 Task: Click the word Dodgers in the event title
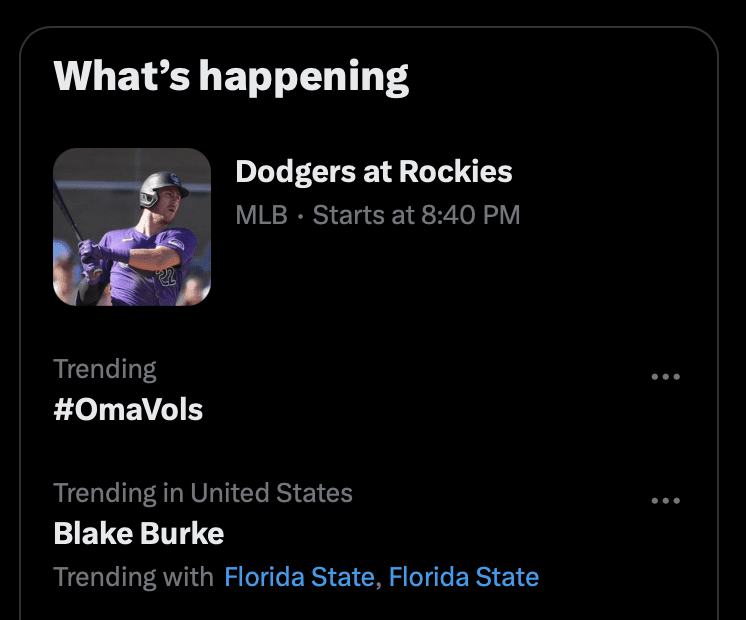291,172
